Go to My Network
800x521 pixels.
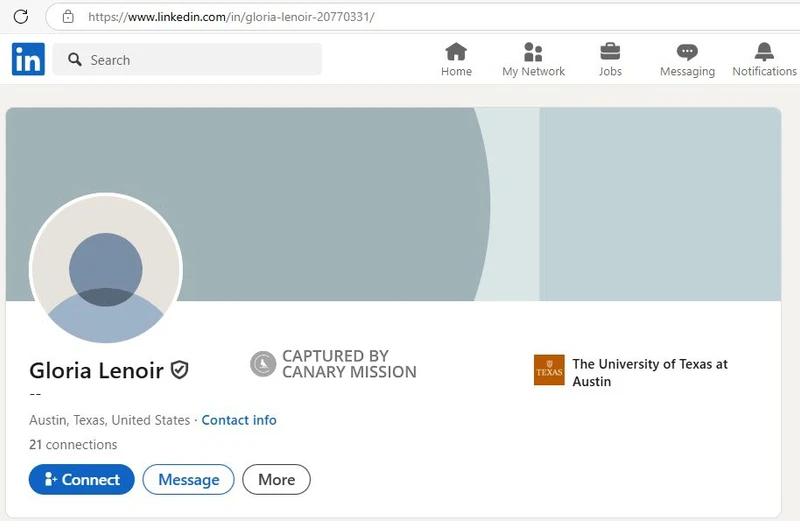(533, 60)
